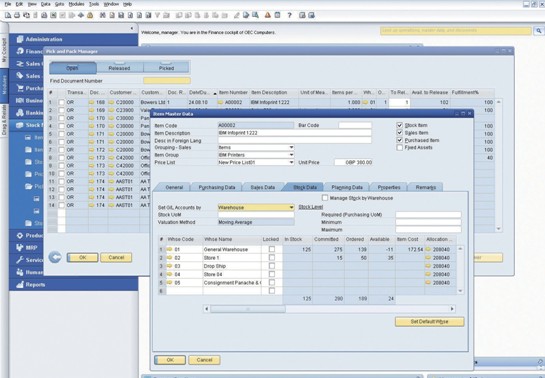545x378 pixels.
Task: Expand the Banking module in main menu
Action: (26, 113)
